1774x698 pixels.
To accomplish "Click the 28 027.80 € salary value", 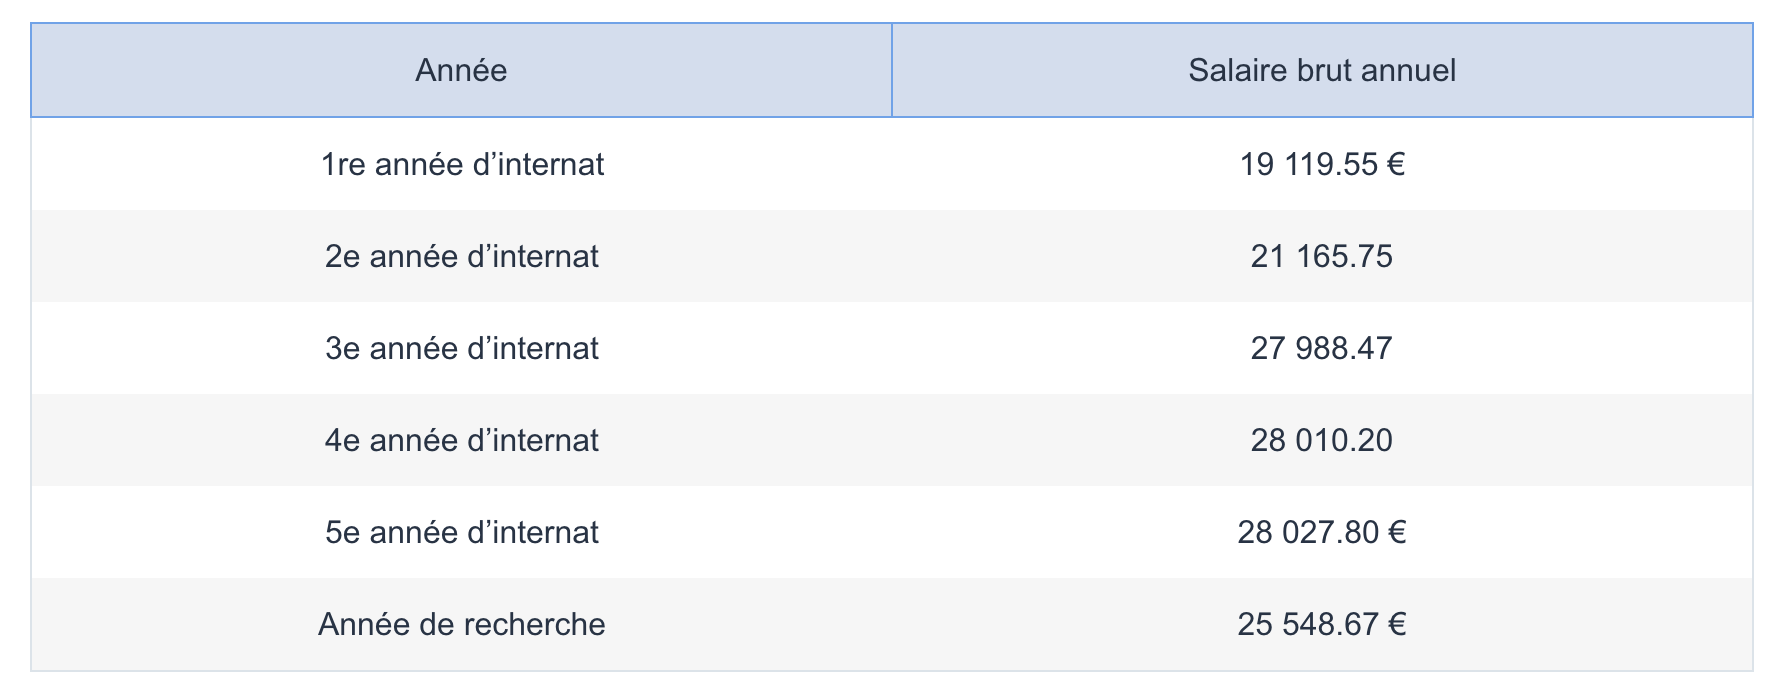I will 1322,532.
